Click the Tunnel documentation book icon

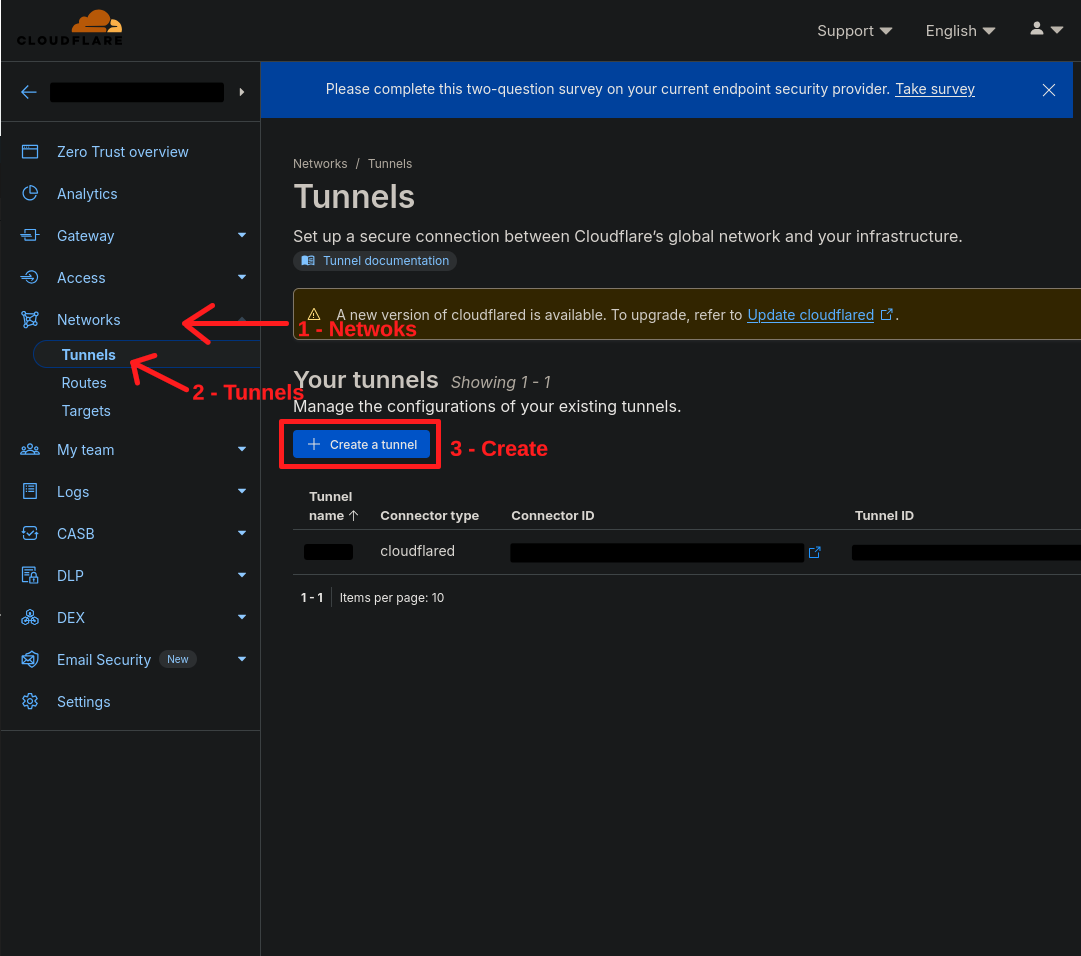pyautogui.click(x=308, y=261)
